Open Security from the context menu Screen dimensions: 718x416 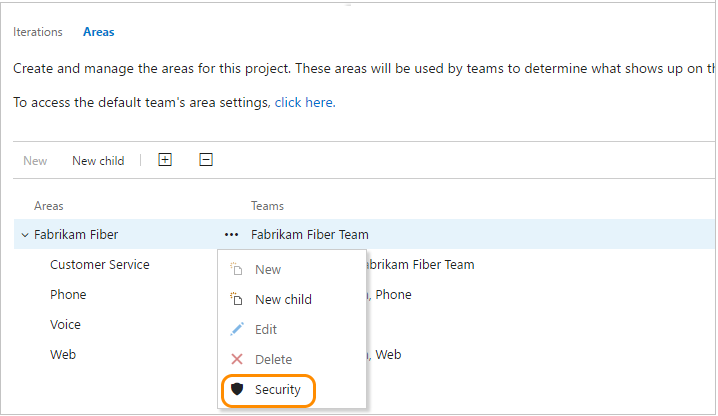click(x=292, y=390)
